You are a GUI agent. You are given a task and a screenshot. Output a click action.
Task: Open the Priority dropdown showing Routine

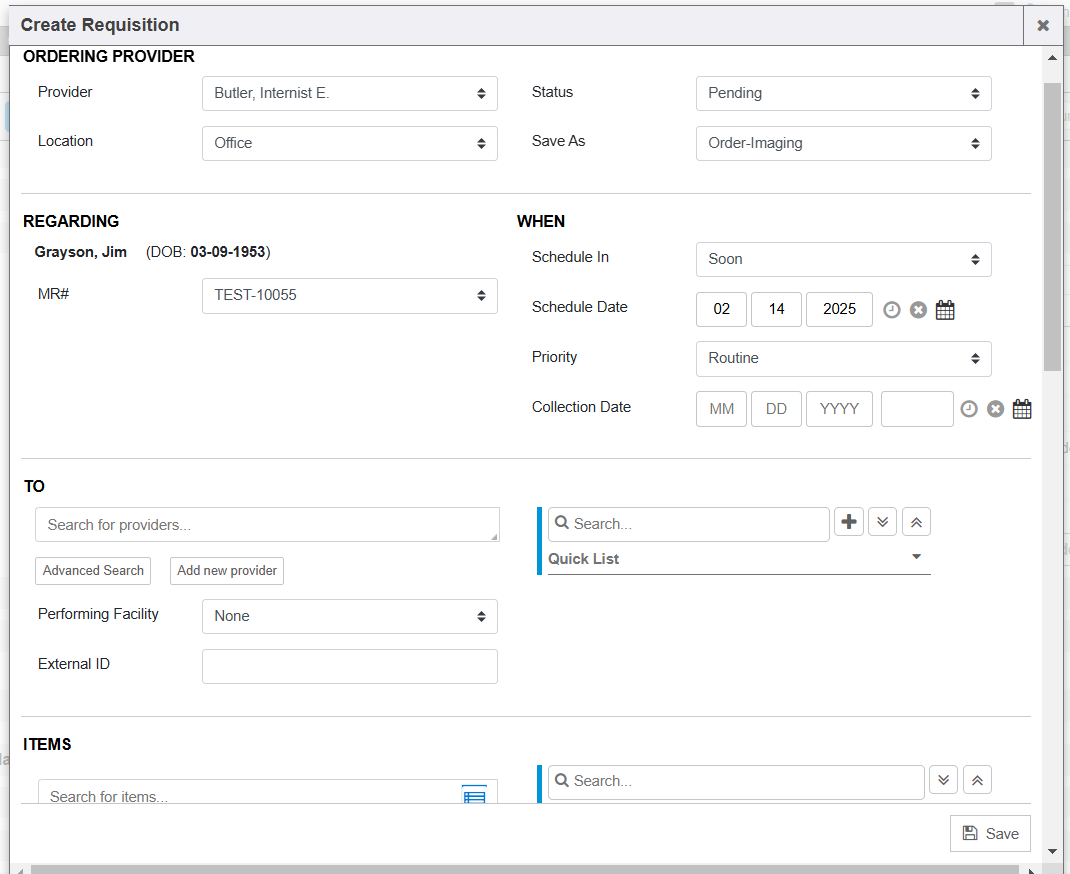click(x=843, y=359)
